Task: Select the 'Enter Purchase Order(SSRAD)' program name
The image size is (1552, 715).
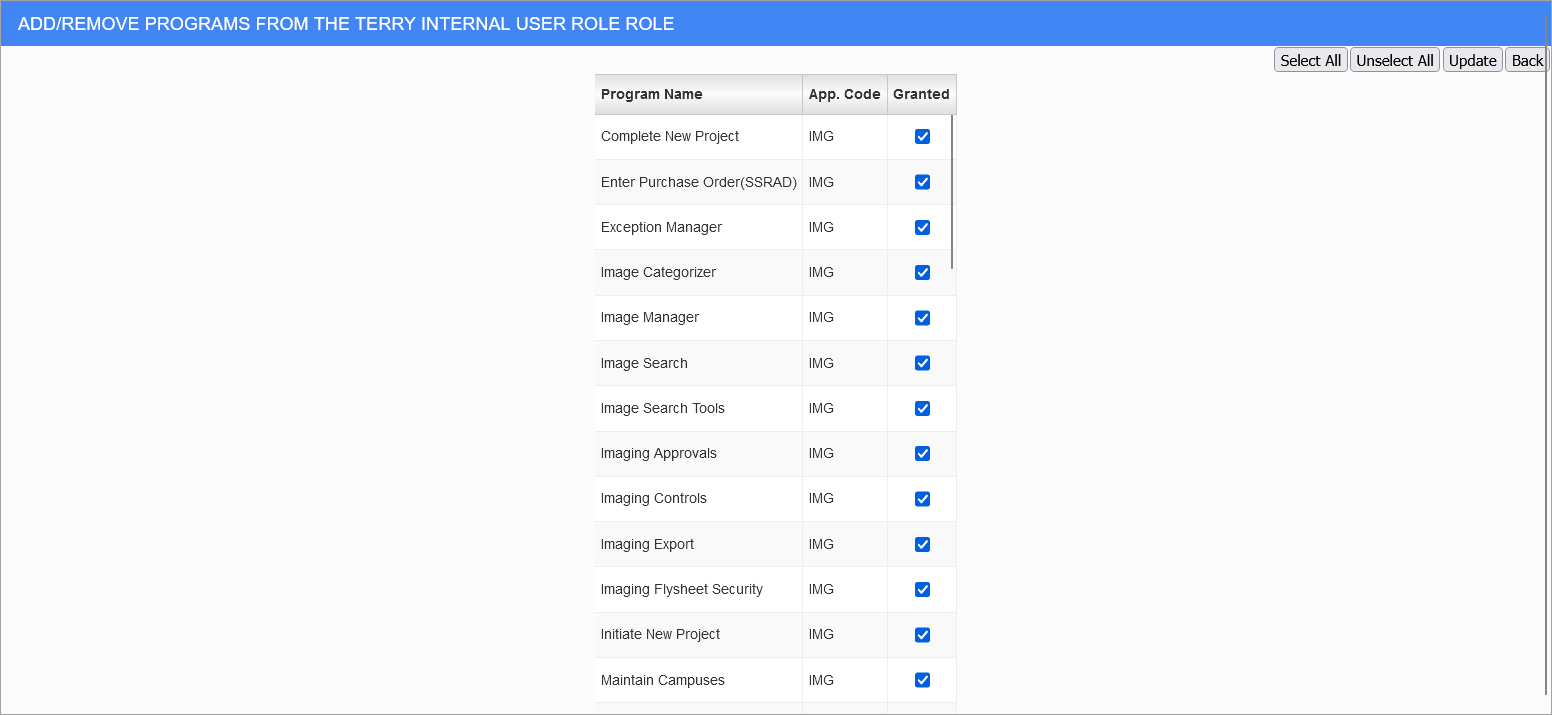Action: [699, 182]
